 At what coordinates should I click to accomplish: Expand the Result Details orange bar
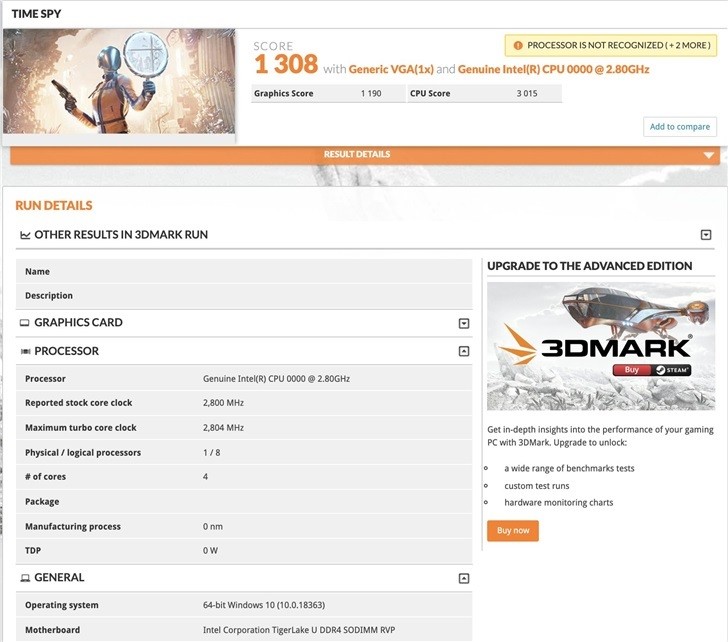pyautogui.click(x=365, y=155)
